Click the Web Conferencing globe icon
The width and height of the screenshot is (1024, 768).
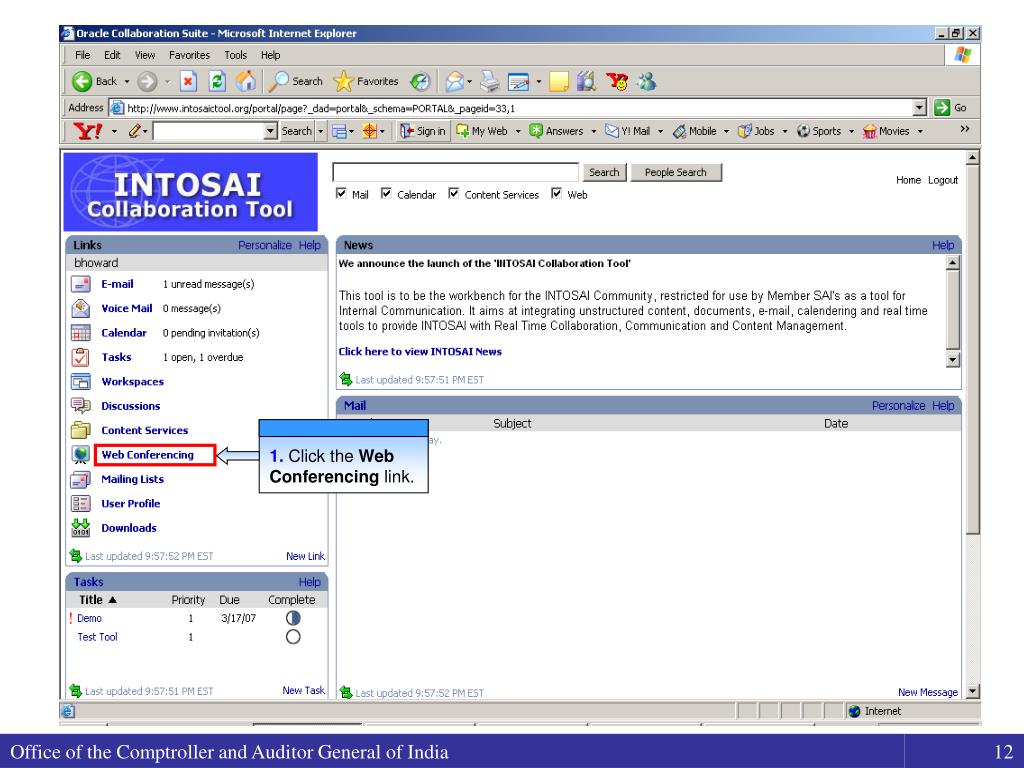[x=80, y=455]
